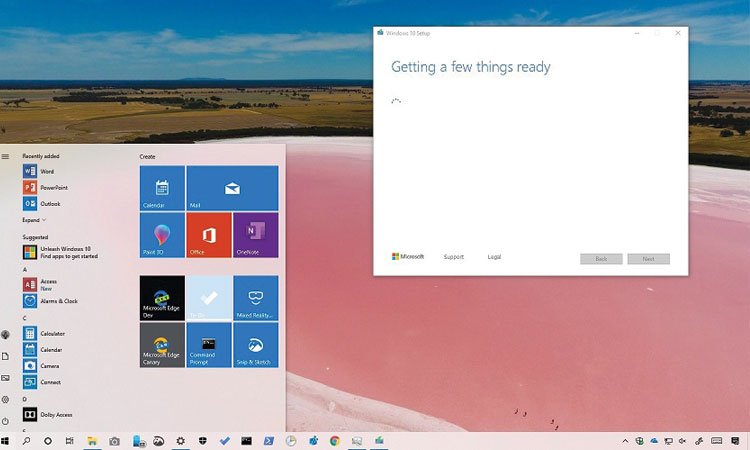
Task: Expand the Start menu hamburger navigation
Action: pos(6,156)
